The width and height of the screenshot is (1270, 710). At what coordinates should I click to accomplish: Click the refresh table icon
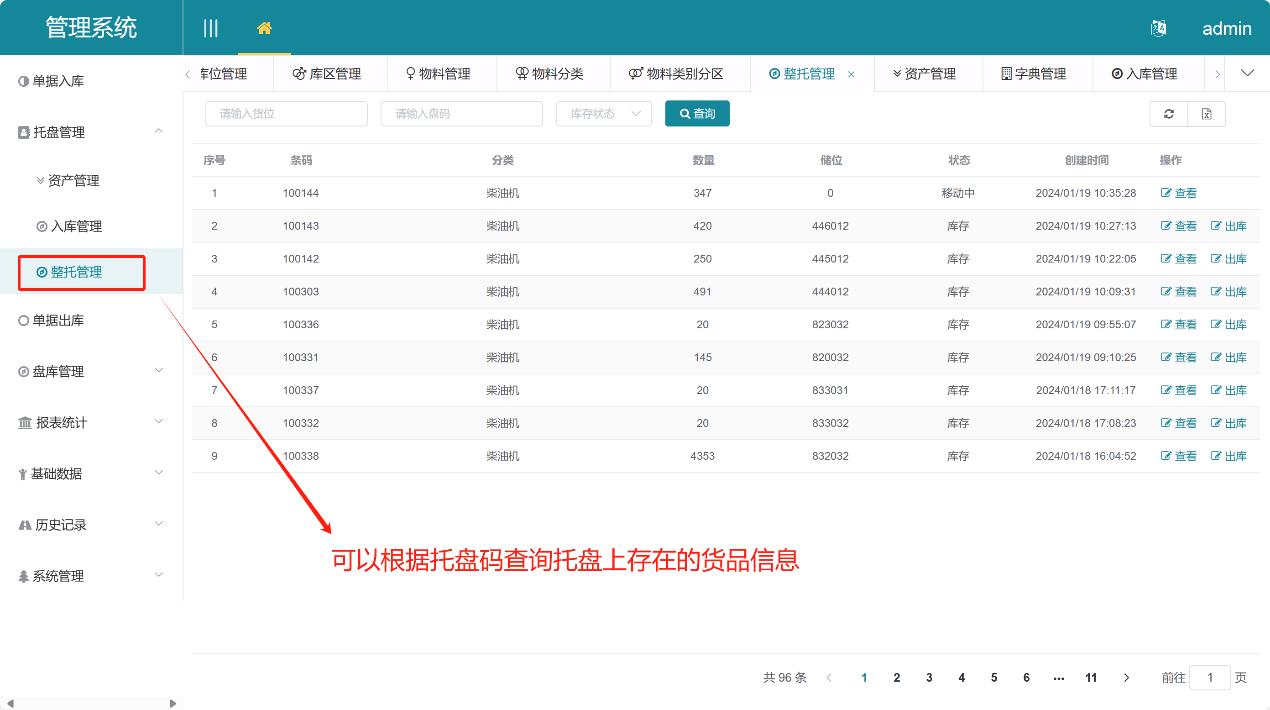click(1168, 113)
